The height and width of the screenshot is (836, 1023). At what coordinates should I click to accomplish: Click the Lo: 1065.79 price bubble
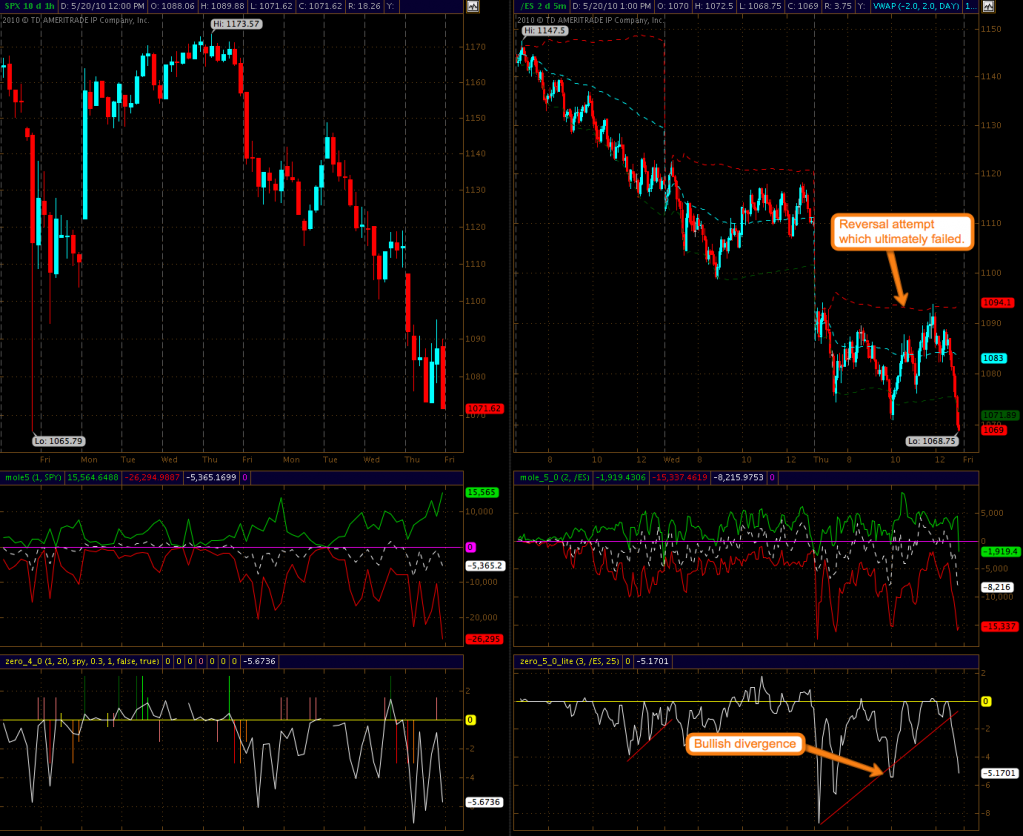57,440
